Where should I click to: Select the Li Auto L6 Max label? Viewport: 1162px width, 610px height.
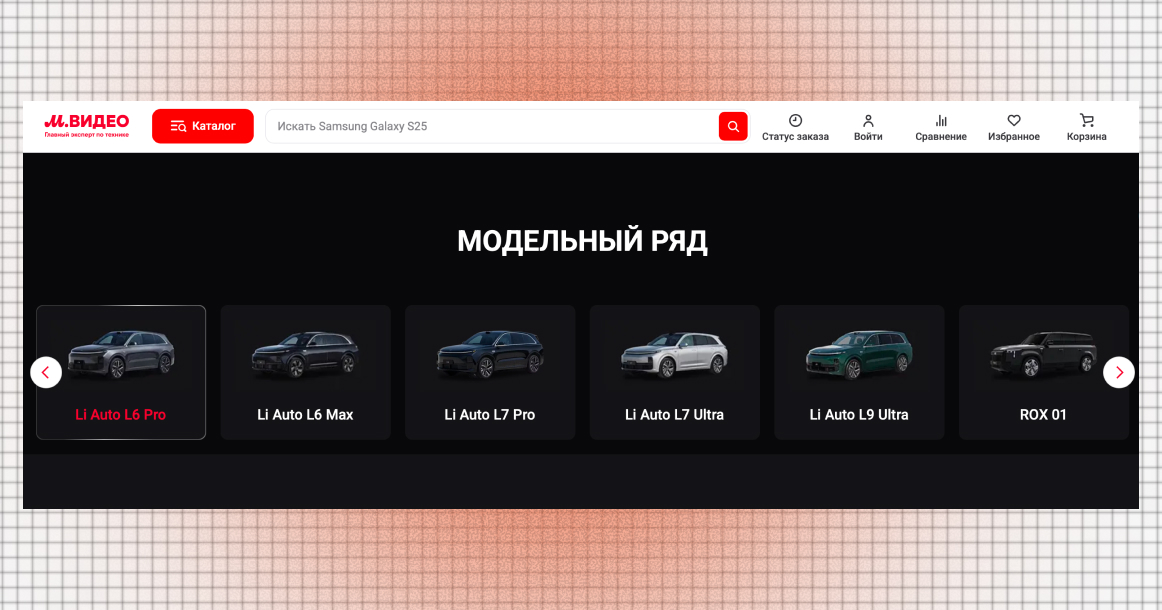[x=305, y=414]
